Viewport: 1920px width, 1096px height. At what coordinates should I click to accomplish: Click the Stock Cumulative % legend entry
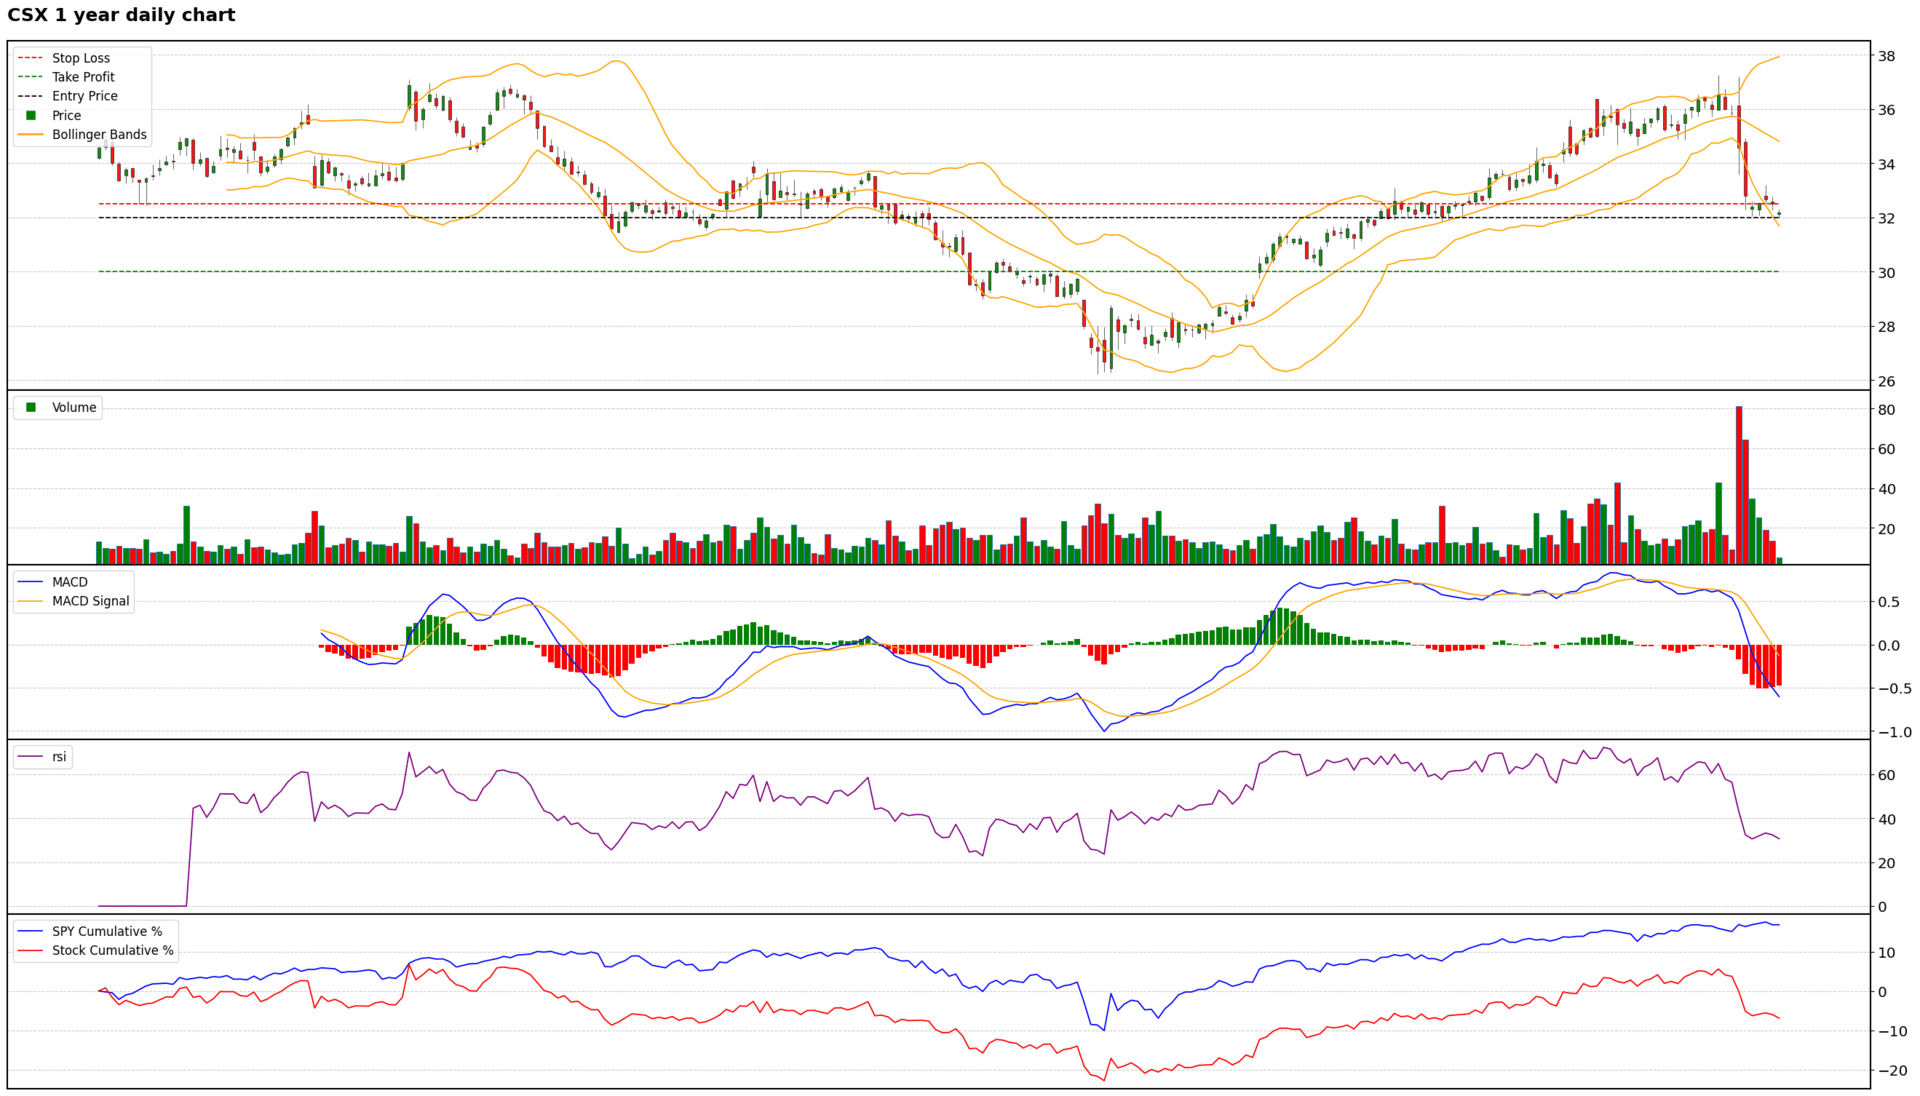112,951
